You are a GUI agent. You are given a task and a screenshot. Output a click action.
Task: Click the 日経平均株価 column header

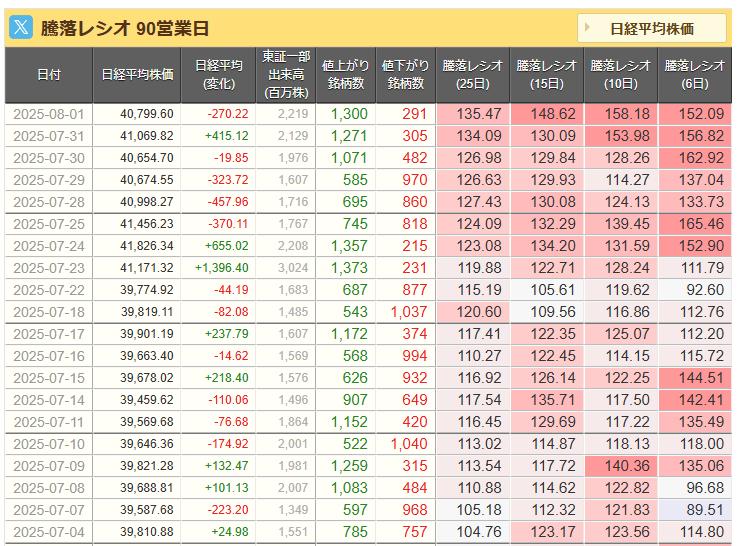pyautogui.click(x=137, y=74)
